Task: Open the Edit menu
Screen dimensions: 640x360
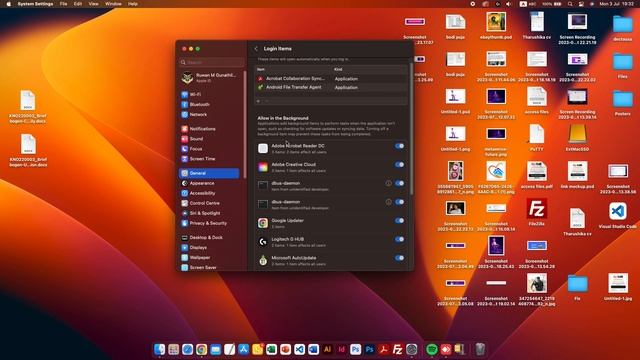Action: coord(78,4)
